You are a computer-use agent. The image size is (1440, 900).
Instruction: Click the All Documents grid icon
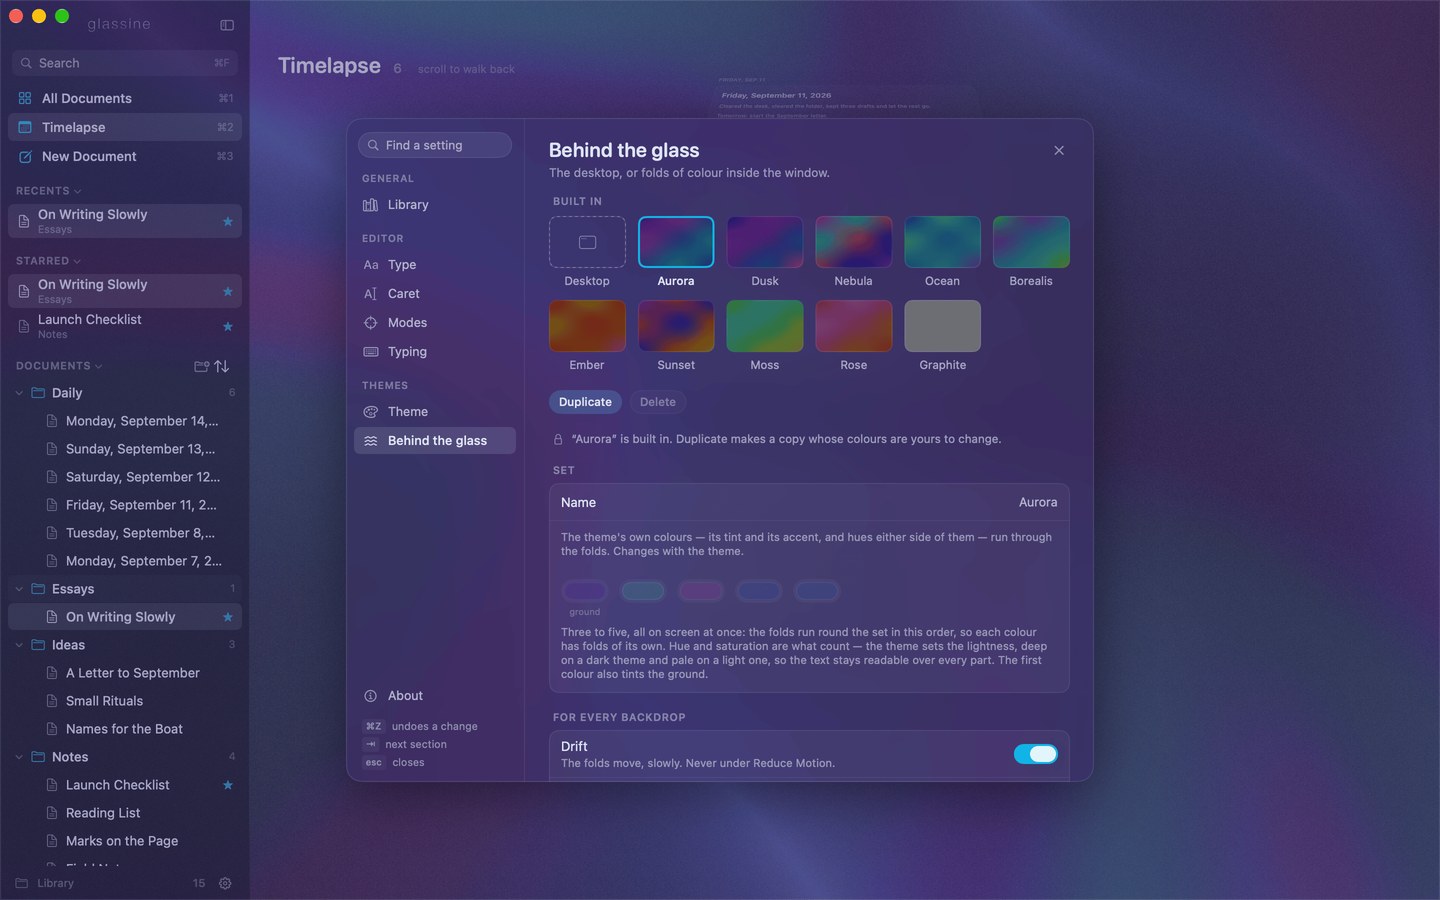tap(25, 98)
